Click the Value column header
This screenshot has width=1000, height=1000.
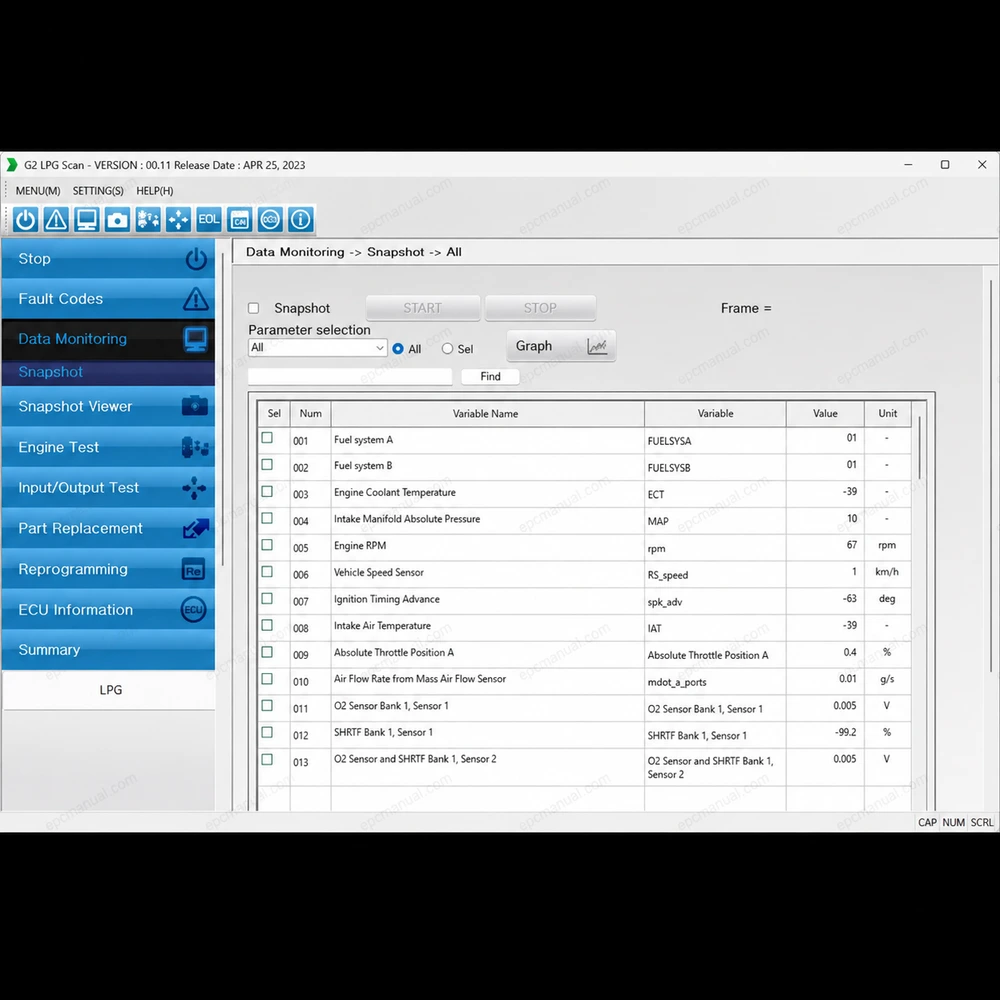coord(825,414)
